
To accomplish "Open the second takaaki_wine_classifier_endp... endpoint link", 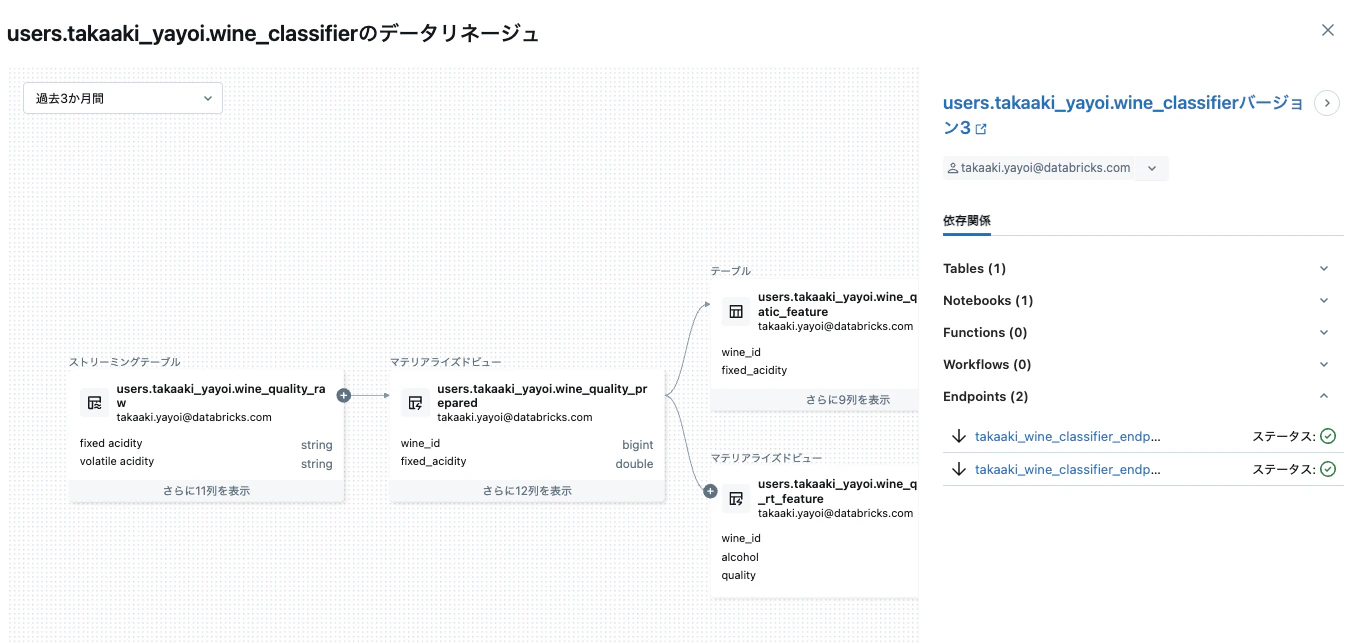I will [1068, 469].
